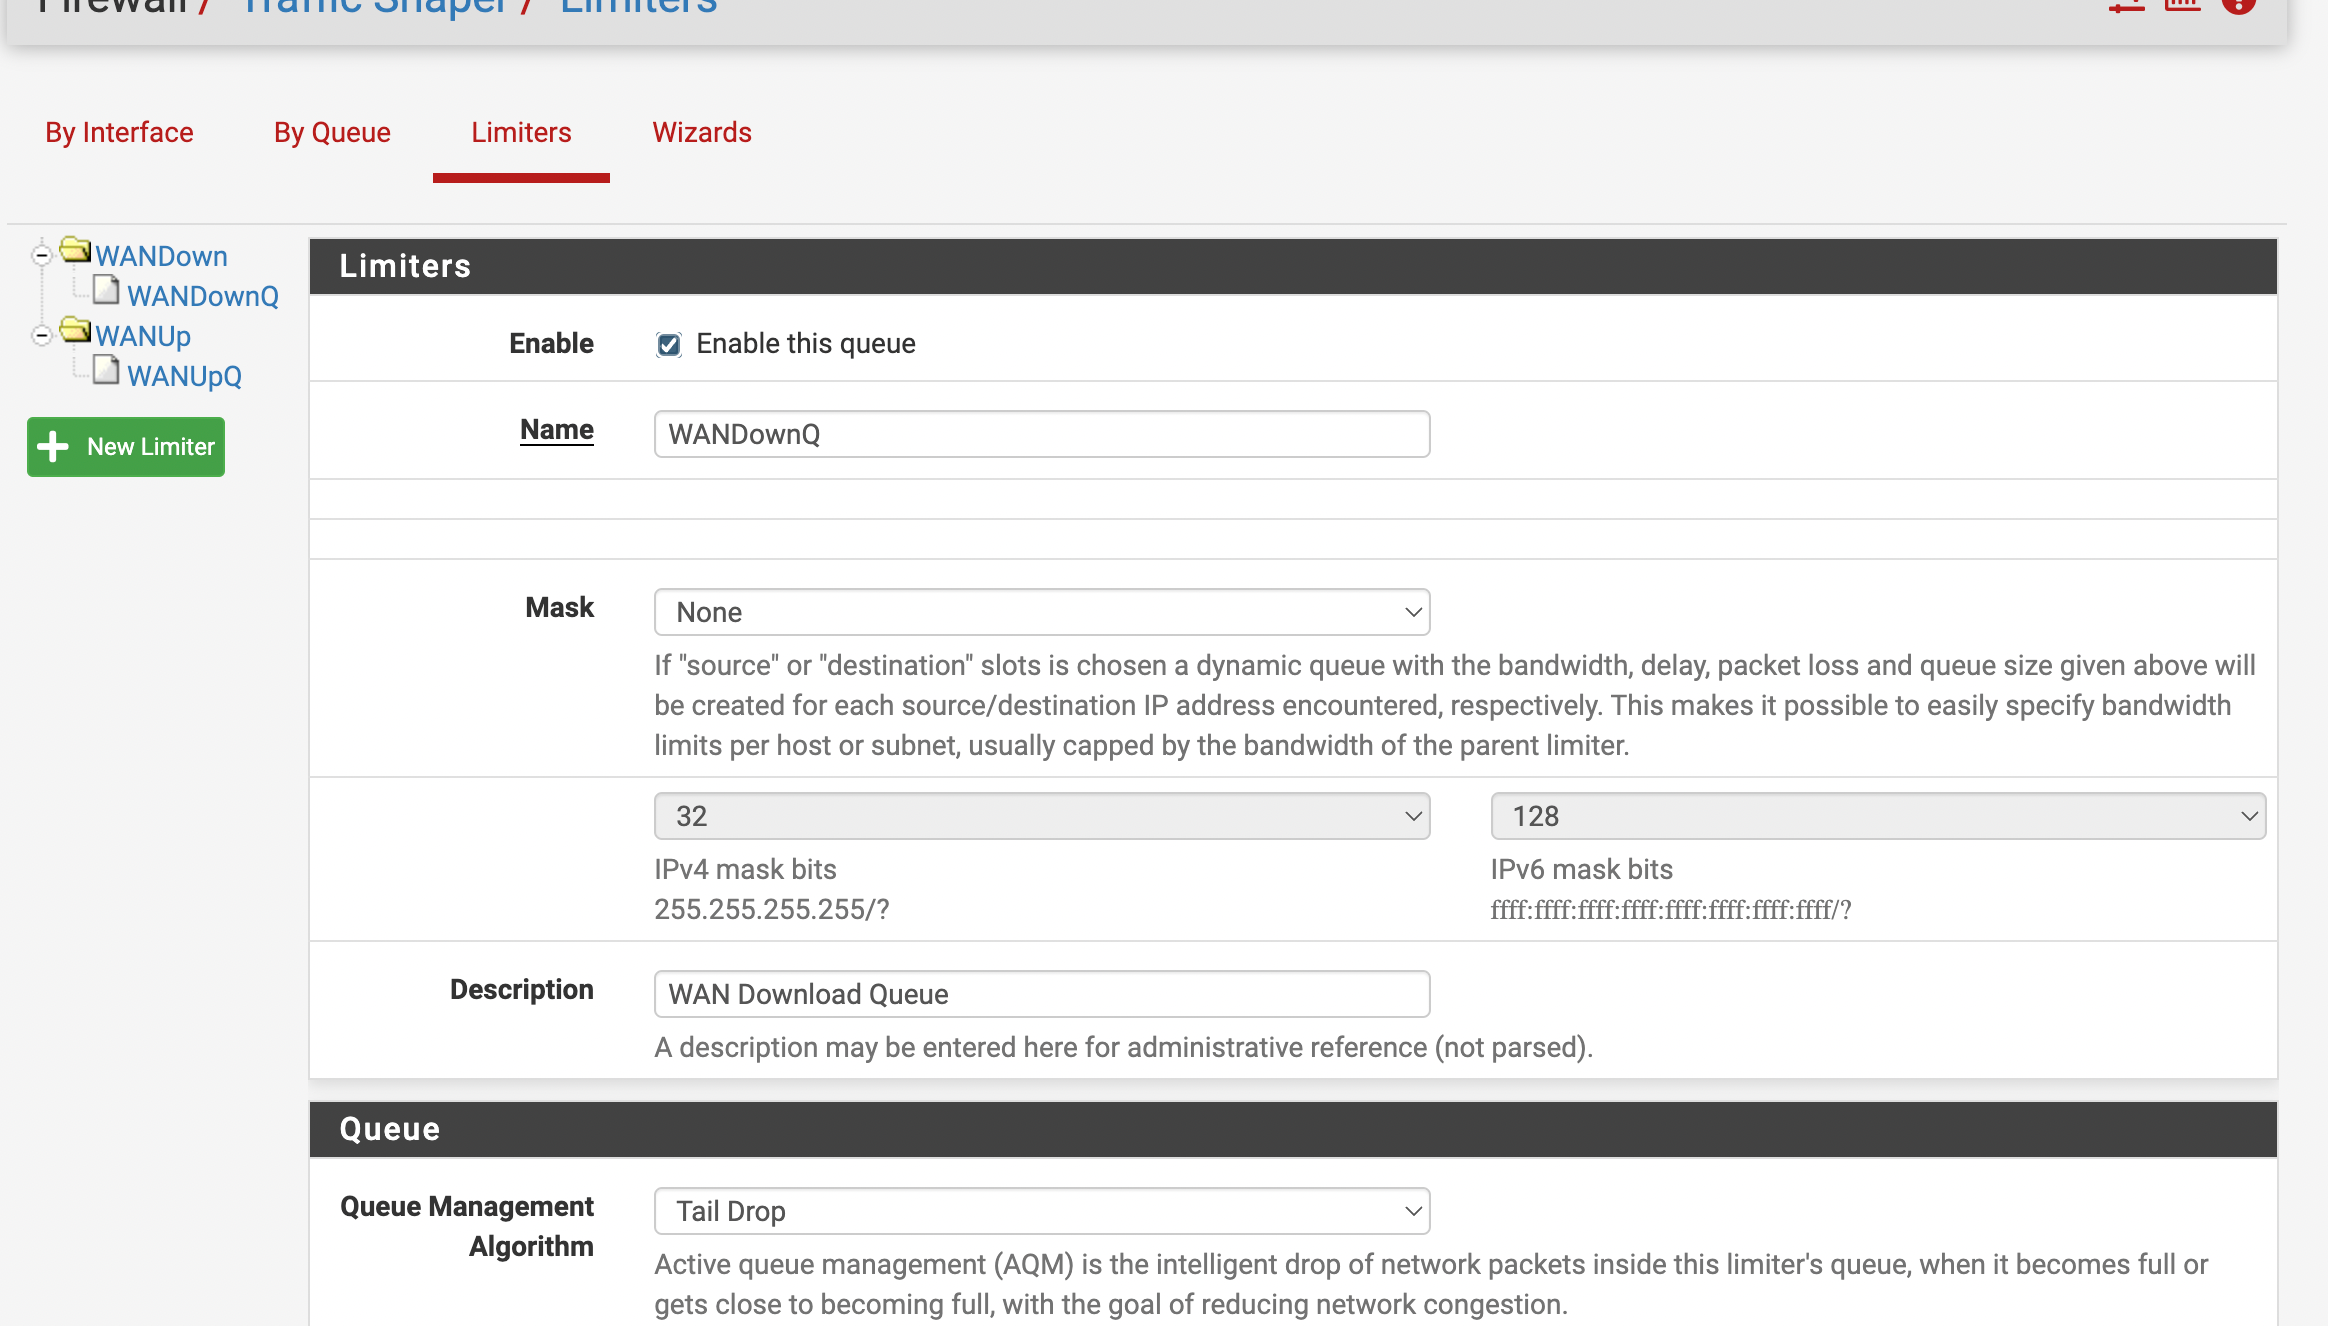The height and width of the screenshot is (1326, 2328).
Task: Click the WANDown folder icon
Action: pyautogui.click(x=76, y=250)
